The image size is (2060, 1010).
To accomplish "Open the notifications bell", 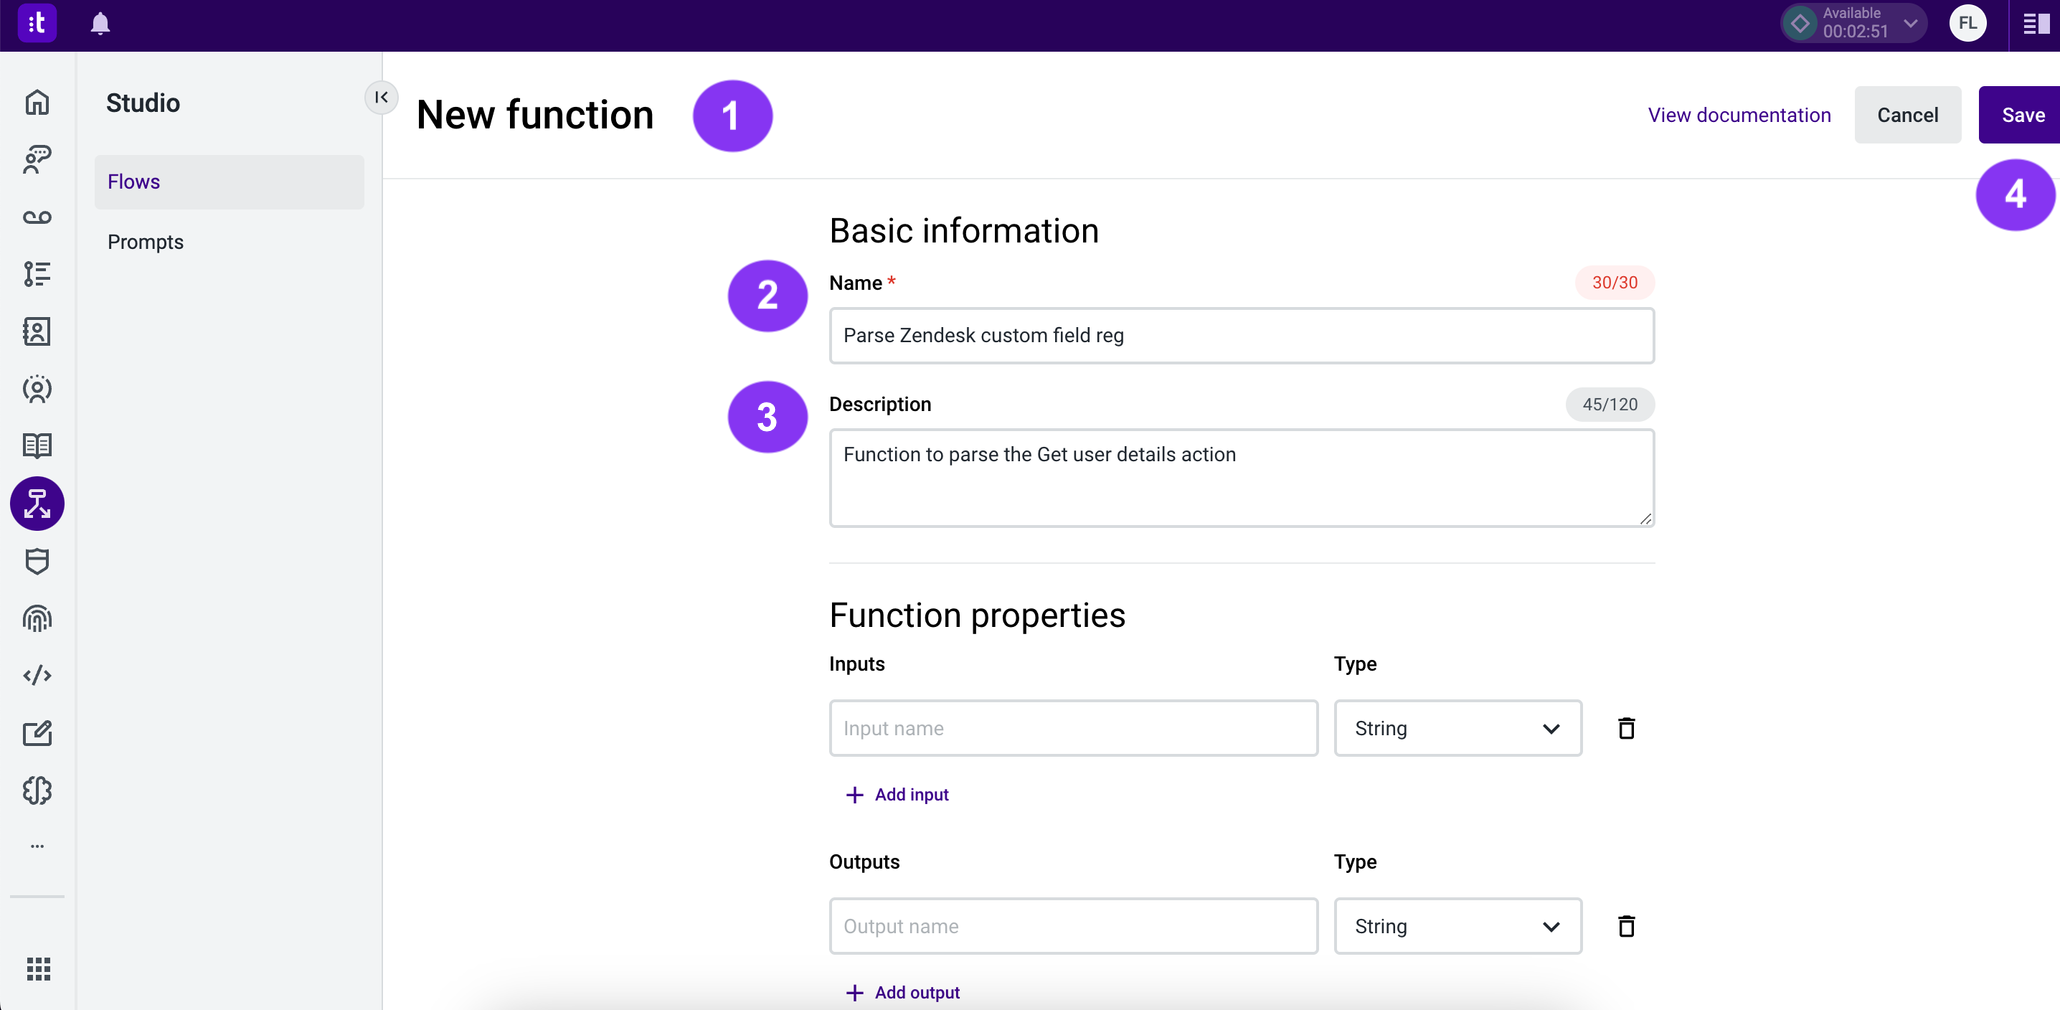I will 100,23.
